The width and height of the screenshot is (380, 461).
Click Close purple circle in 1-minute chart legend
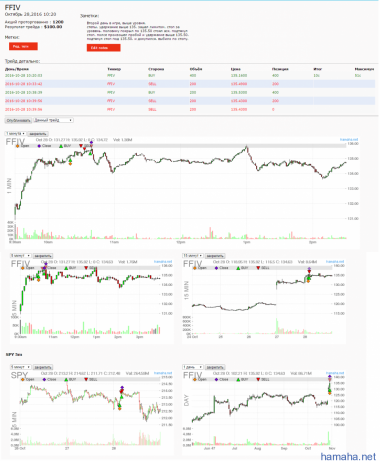tap(39, 146)
